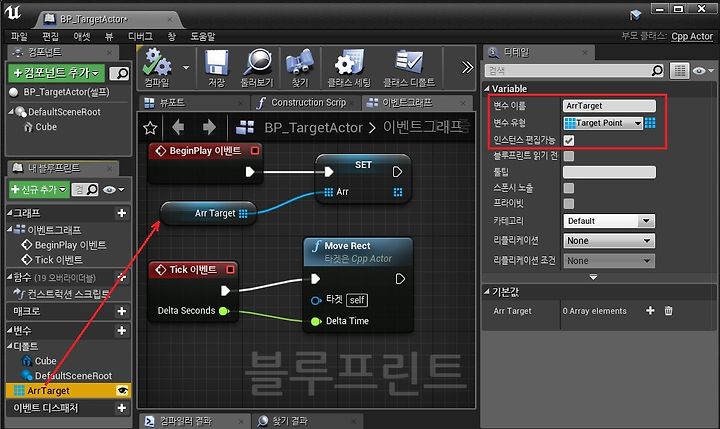720x429 pixels.
Task: Open Find with the binoculars icon
Action: (299, 68)
